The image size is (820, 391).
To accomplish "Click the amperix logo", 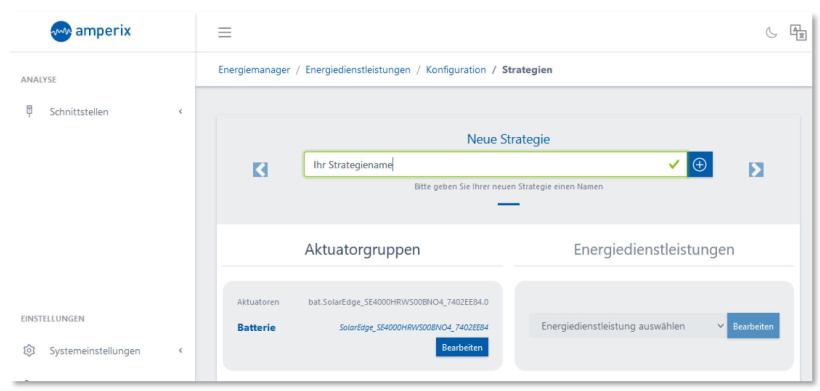I will pyautogui.click(x=91, y=31).
